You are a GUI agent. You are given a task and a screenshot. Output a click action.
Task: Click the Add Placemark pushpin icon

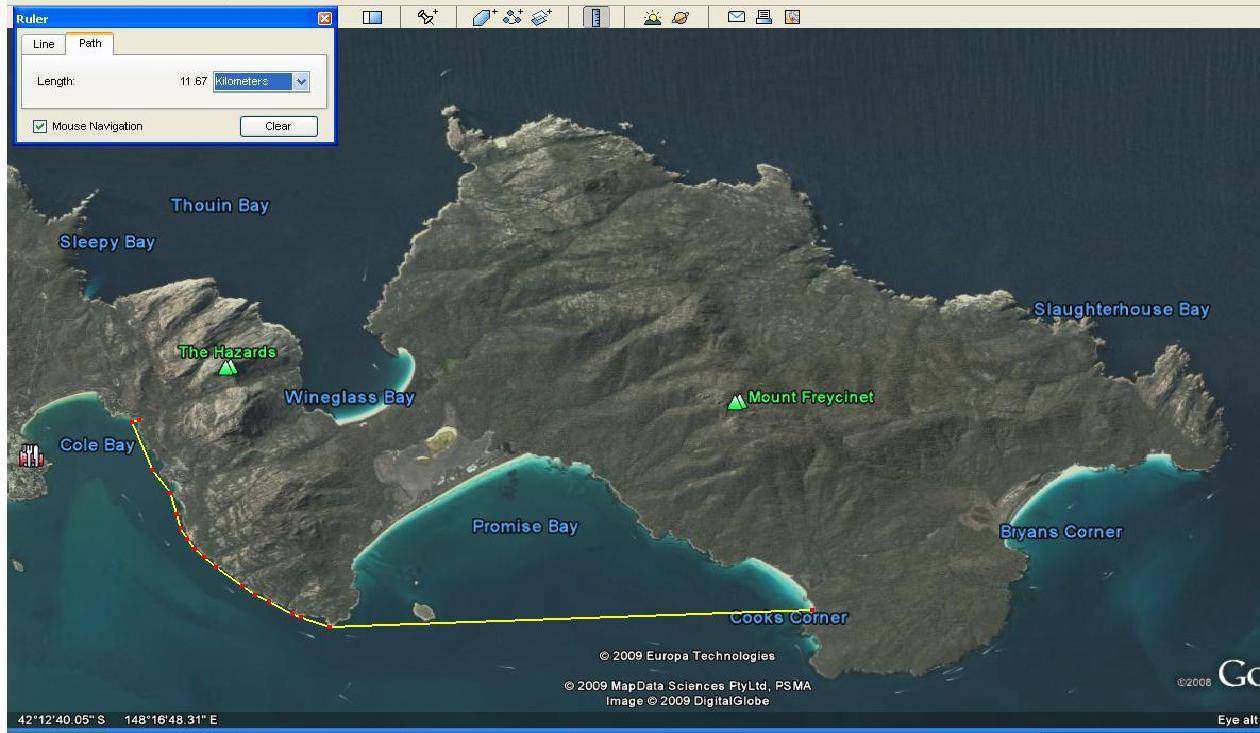click(x=427, y=17)
